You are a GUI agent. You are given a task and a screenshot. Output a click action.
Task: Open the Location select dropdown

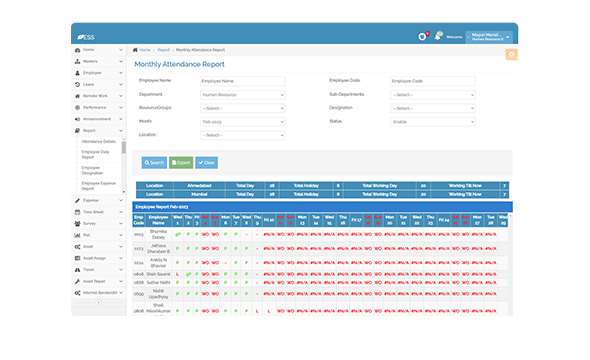point(242,135)
